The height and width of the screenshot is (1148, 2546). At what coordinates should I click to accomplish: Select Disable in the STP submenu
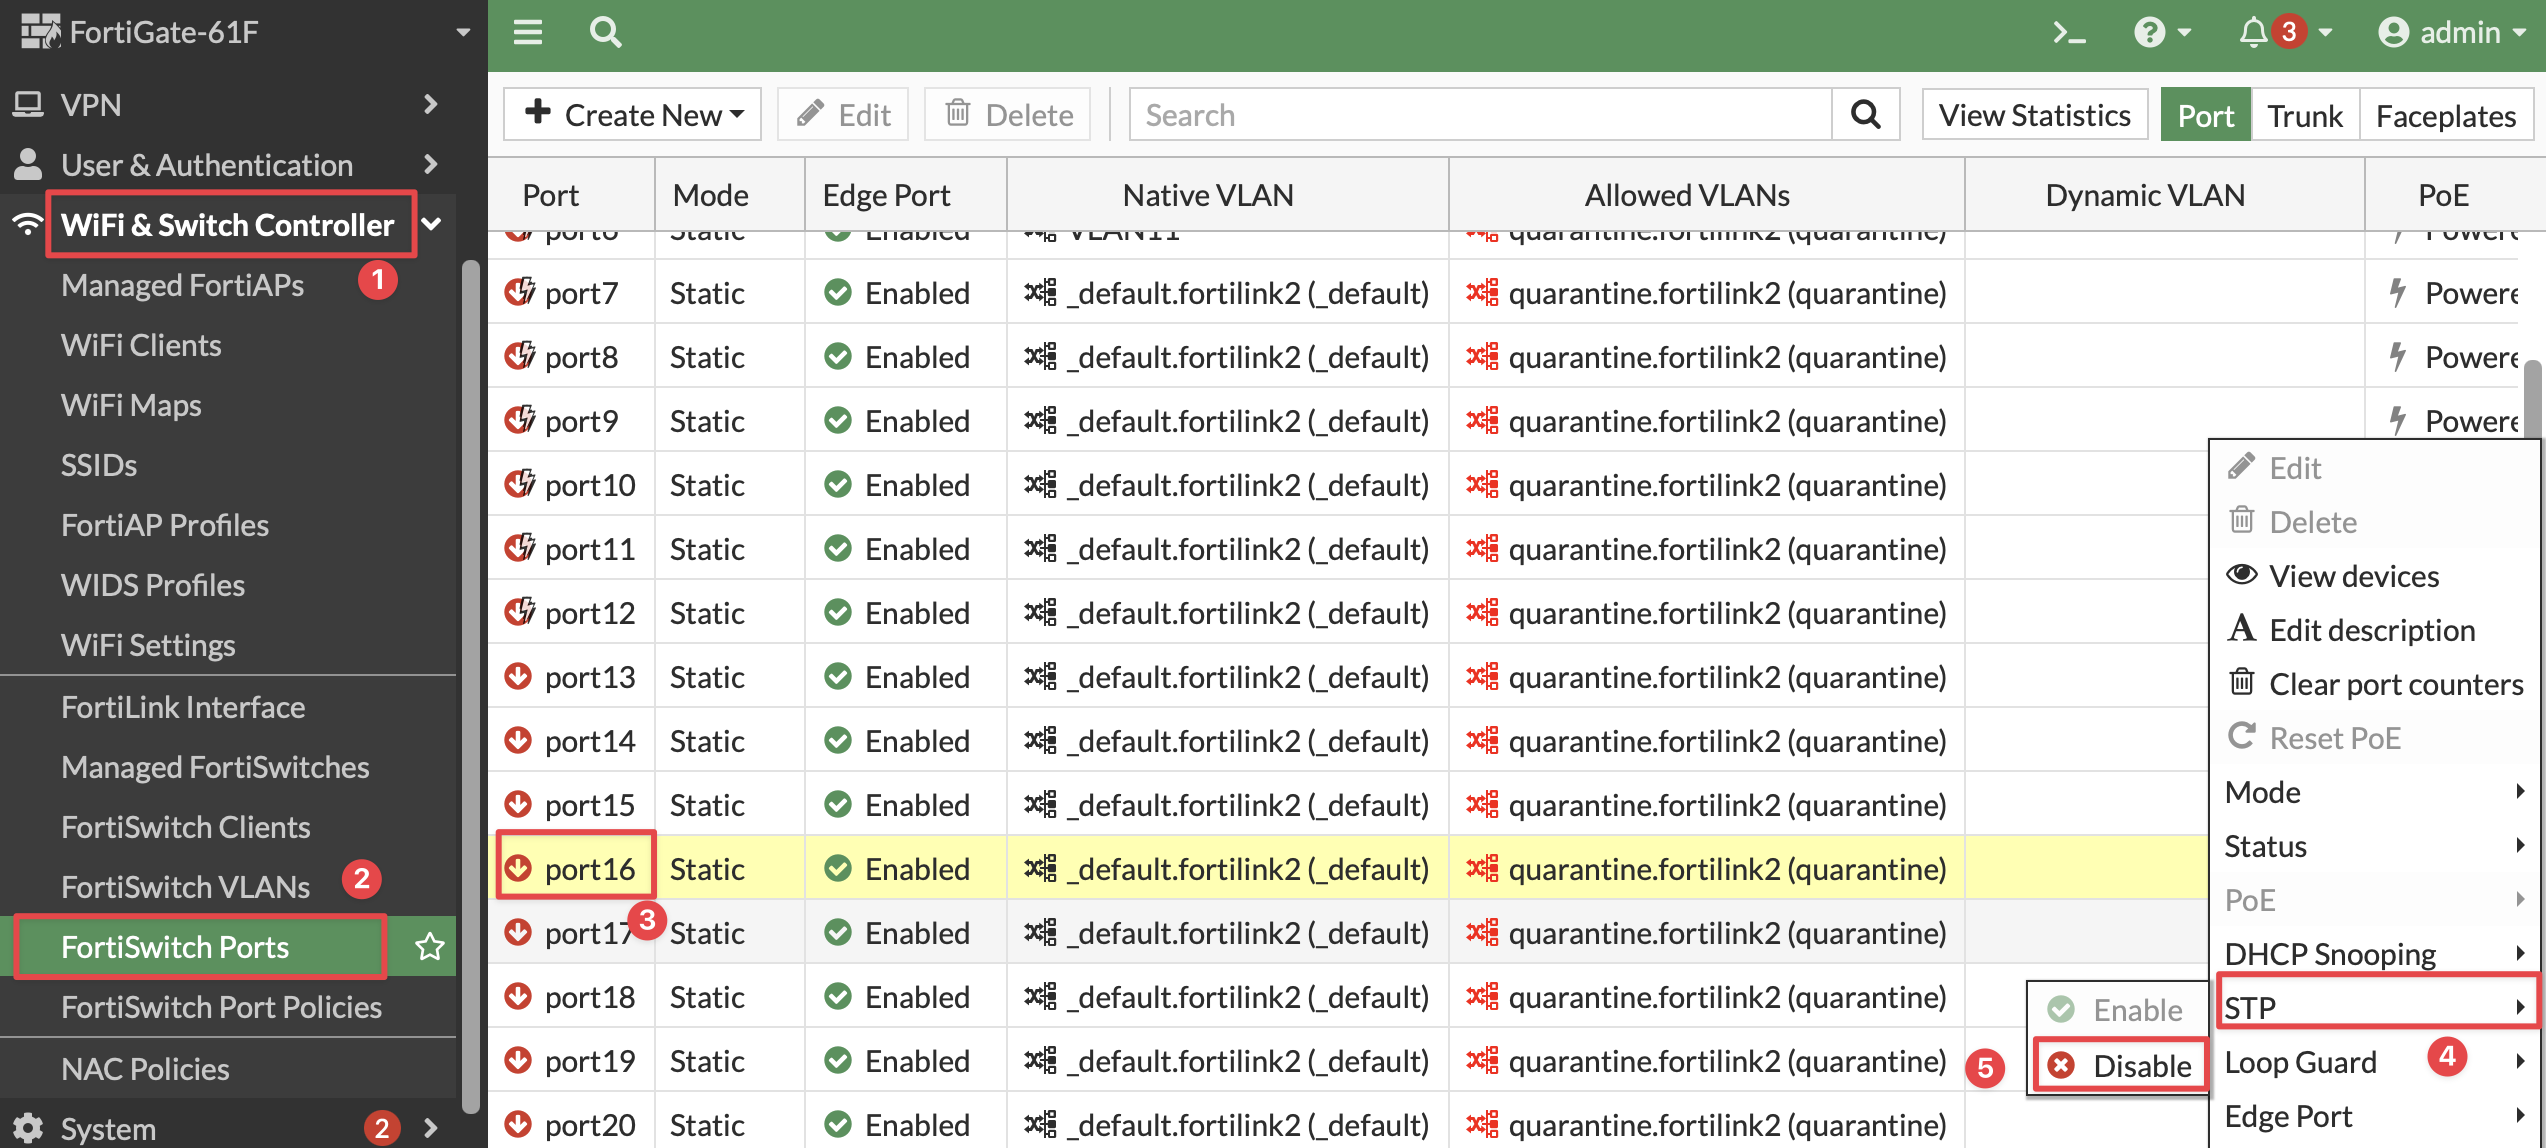(2119, 1066)
